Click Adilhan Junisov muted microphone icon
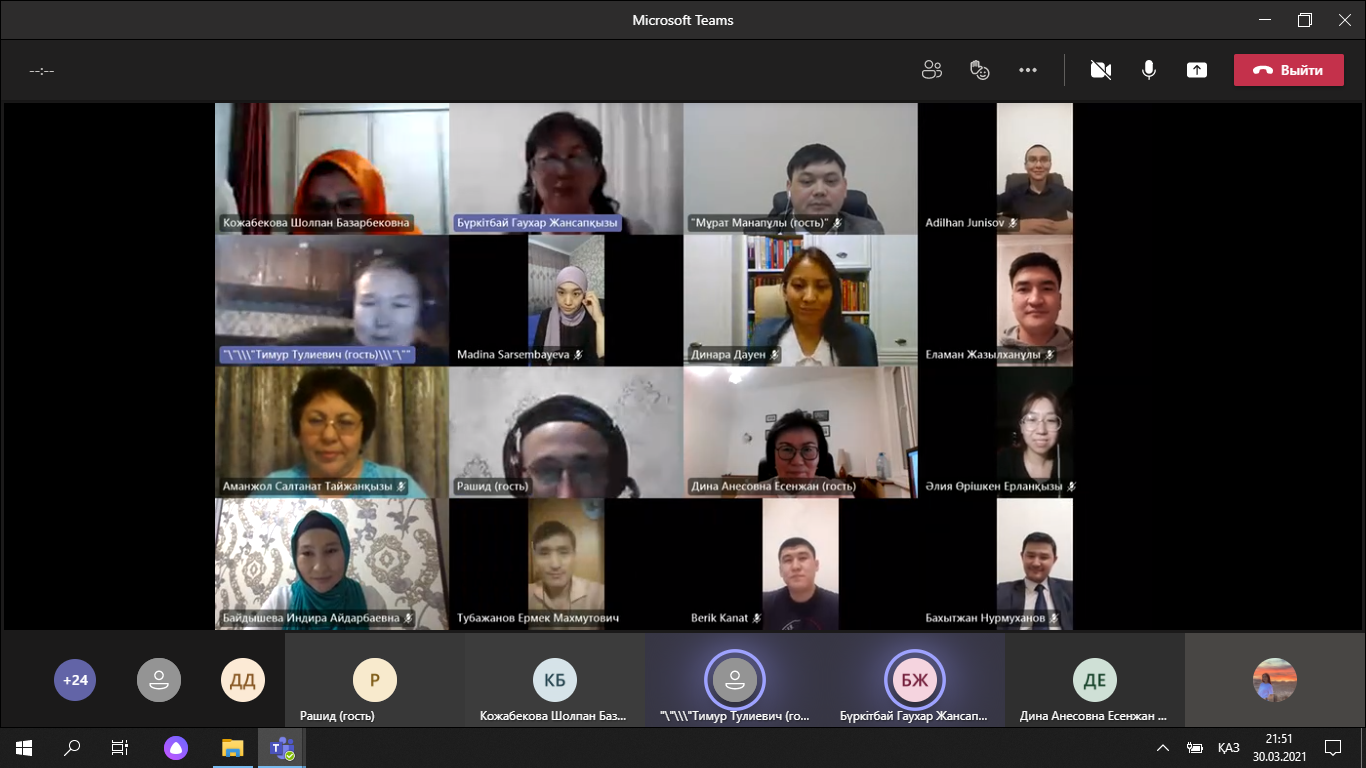The image size is (1366, 768). tap(1013, 223)
